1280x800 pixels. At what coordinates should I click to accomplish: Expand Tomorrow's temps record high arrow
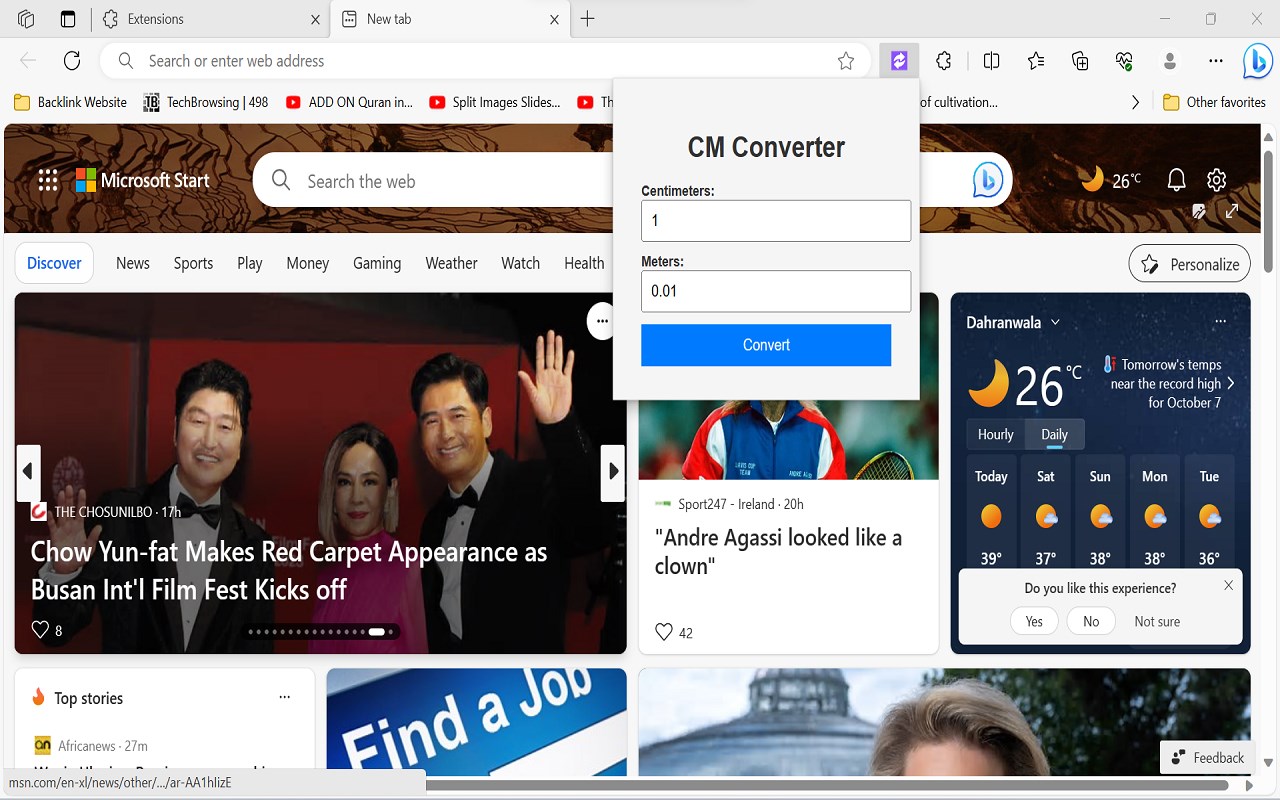click(x=1231, y=384)
